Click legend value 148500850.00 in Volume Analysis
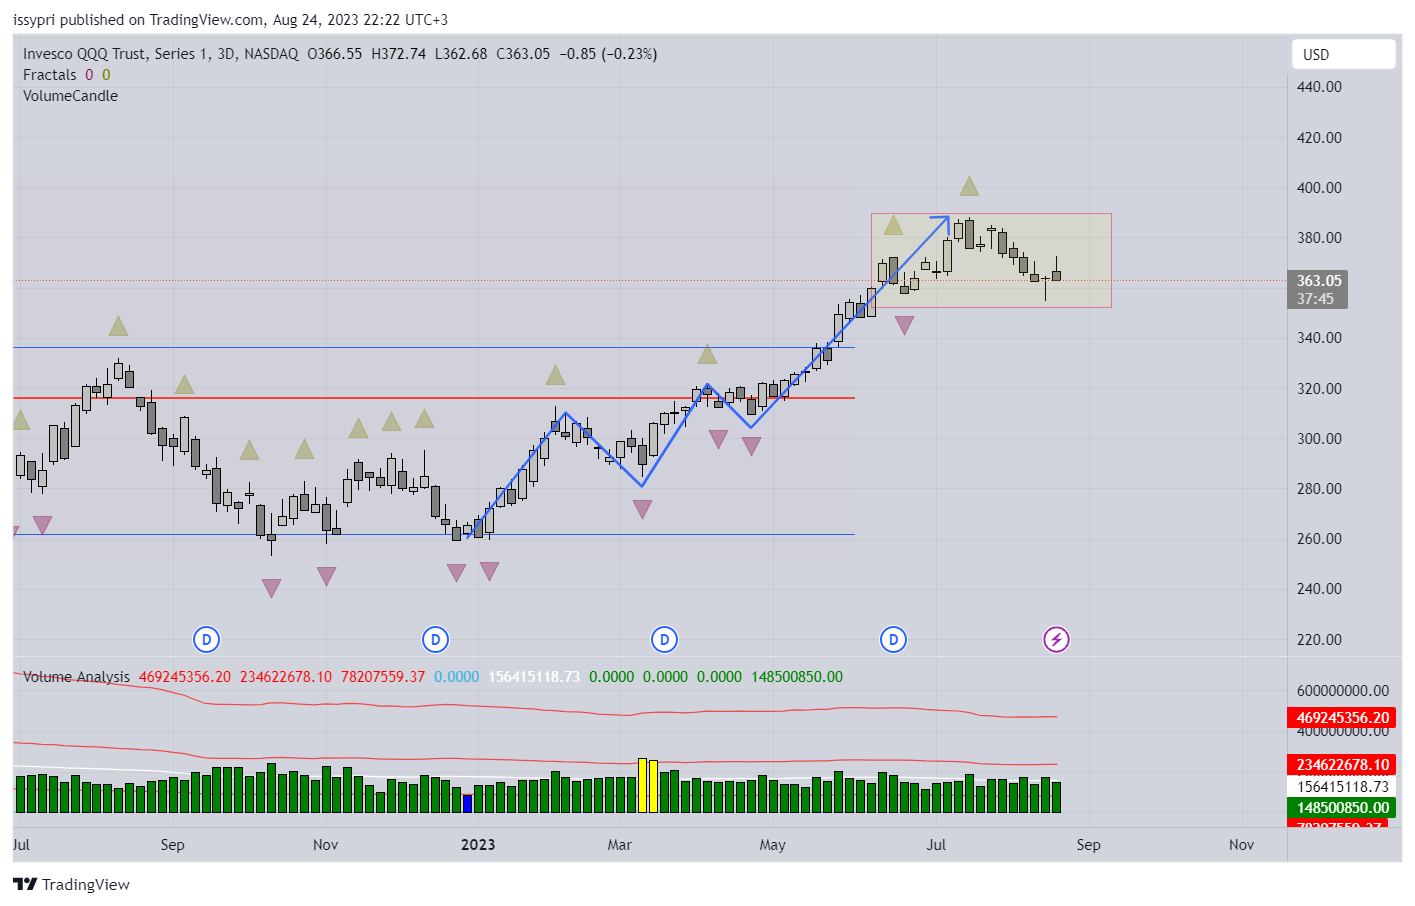Viewport: 1415px width, 906px height. (797, 677)
